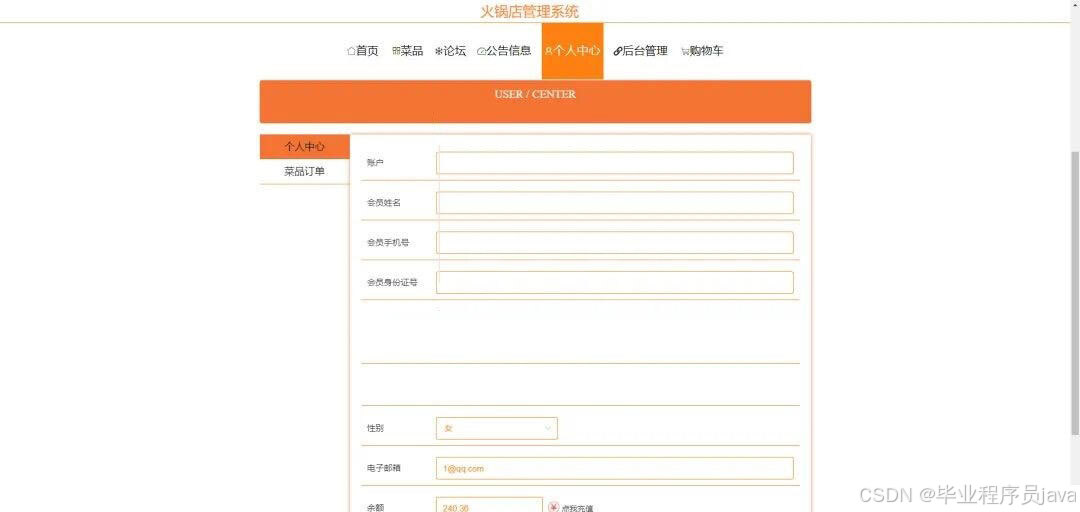Select 个人中心 in the top navigation

coord(572,51)
